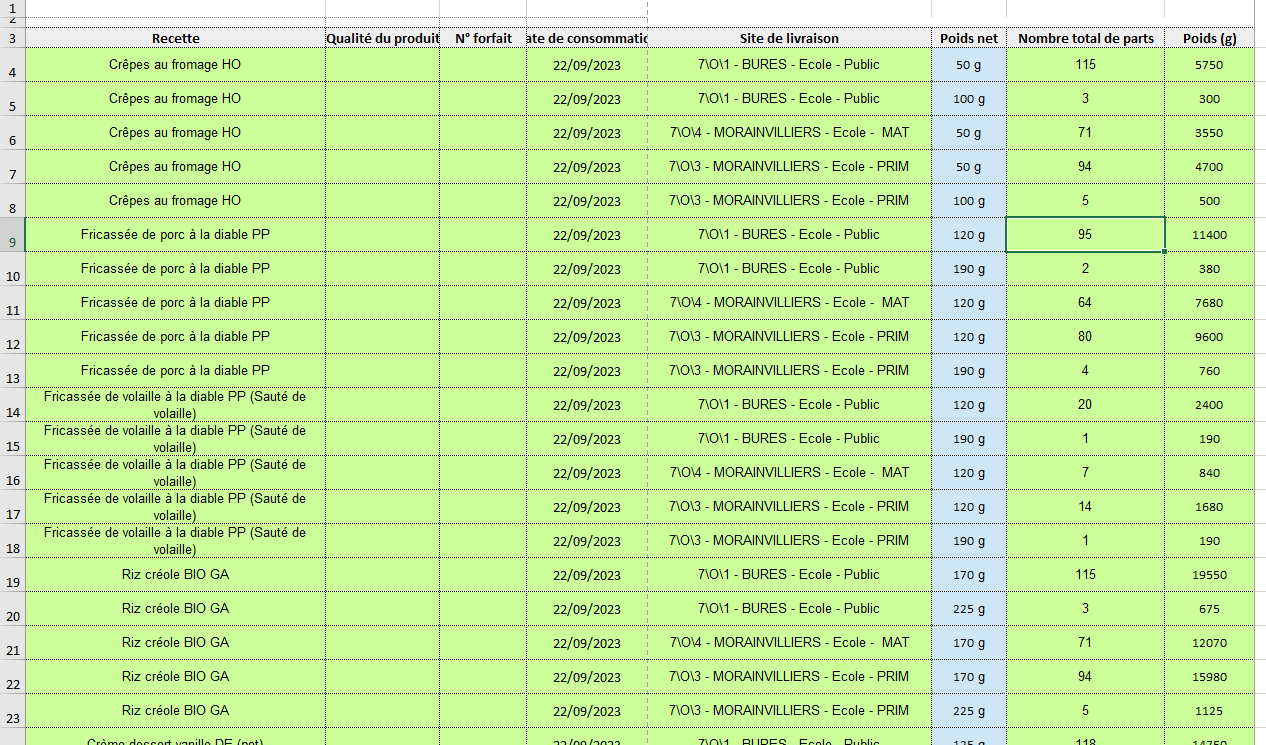The image size is (1266, 745).
Task: Select Riz créole BIO GA cell in row 19
Action: tap(175, 575)
